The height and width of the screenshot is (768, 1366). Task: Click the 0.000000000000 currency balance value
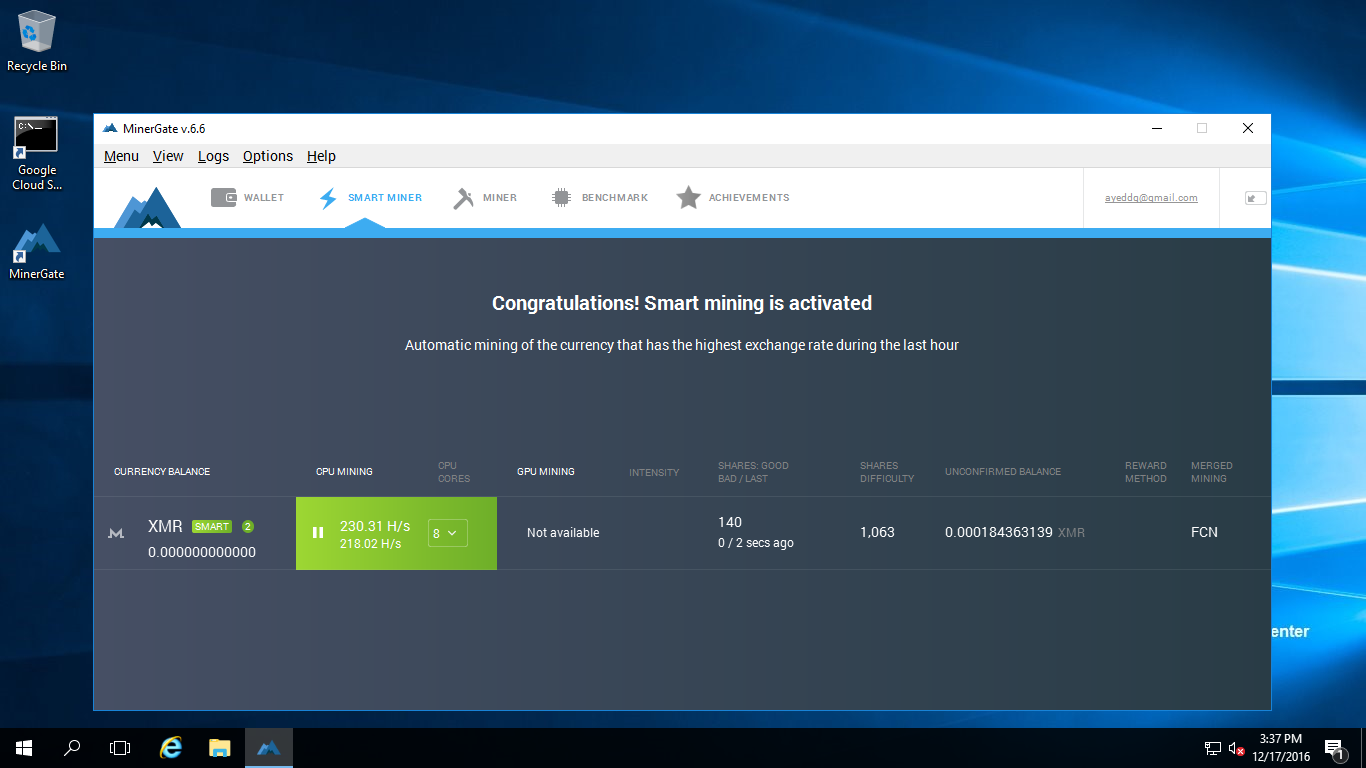pos(202,552)
